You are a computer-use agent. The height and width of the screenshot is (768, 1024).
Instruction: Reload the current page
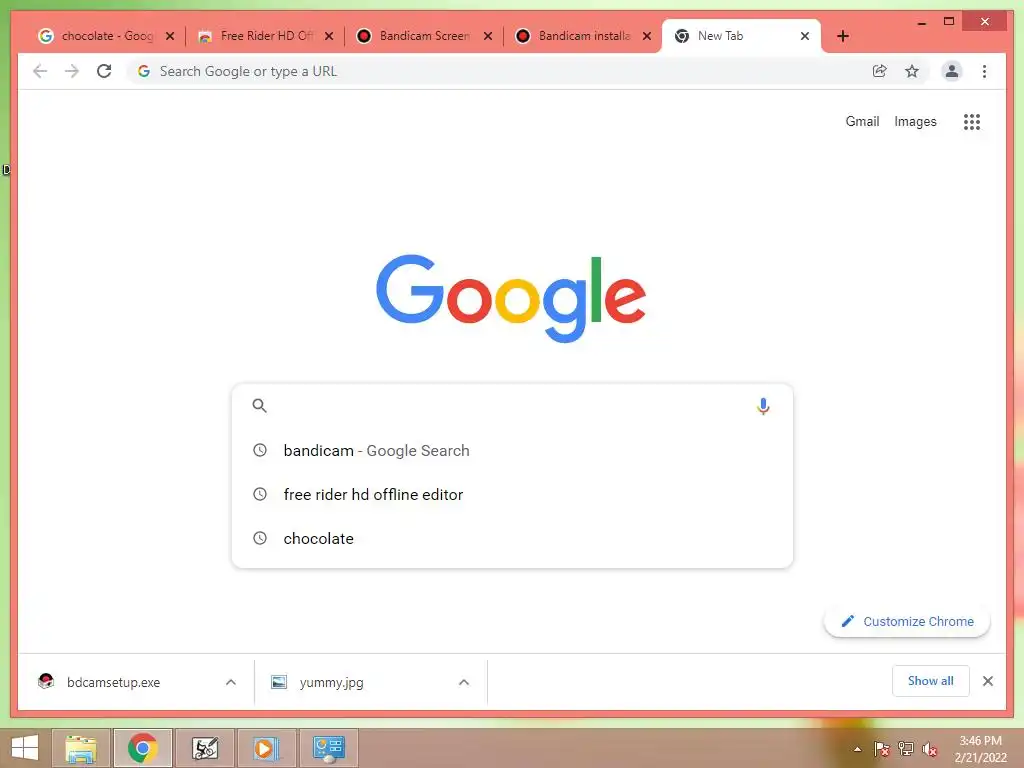104,71
